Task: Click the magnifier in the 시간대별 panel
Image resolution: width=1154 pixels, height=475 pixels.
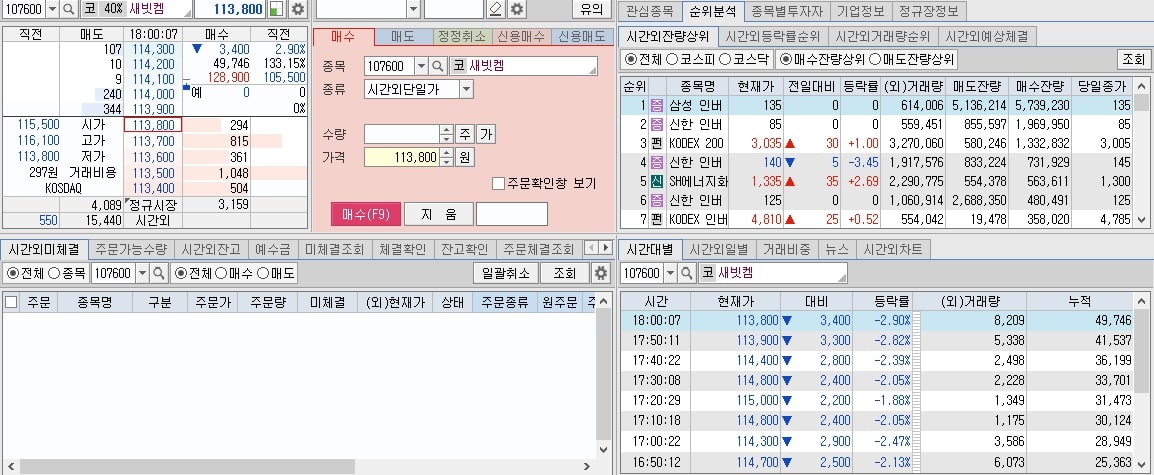Action: tap(686, 273)
